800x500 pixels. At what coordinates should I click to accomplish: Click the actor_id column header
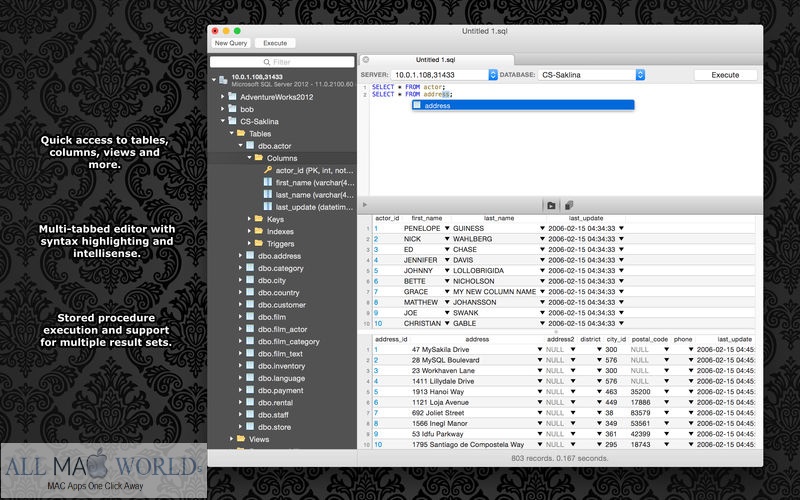pos(387,218)
